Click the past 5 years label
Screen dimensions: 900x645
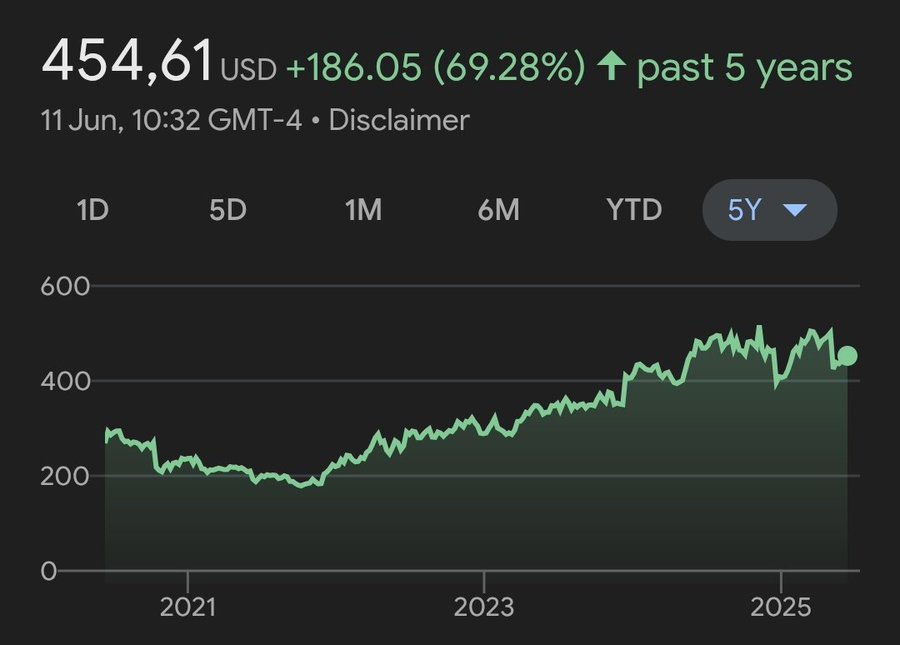[744, 68]
